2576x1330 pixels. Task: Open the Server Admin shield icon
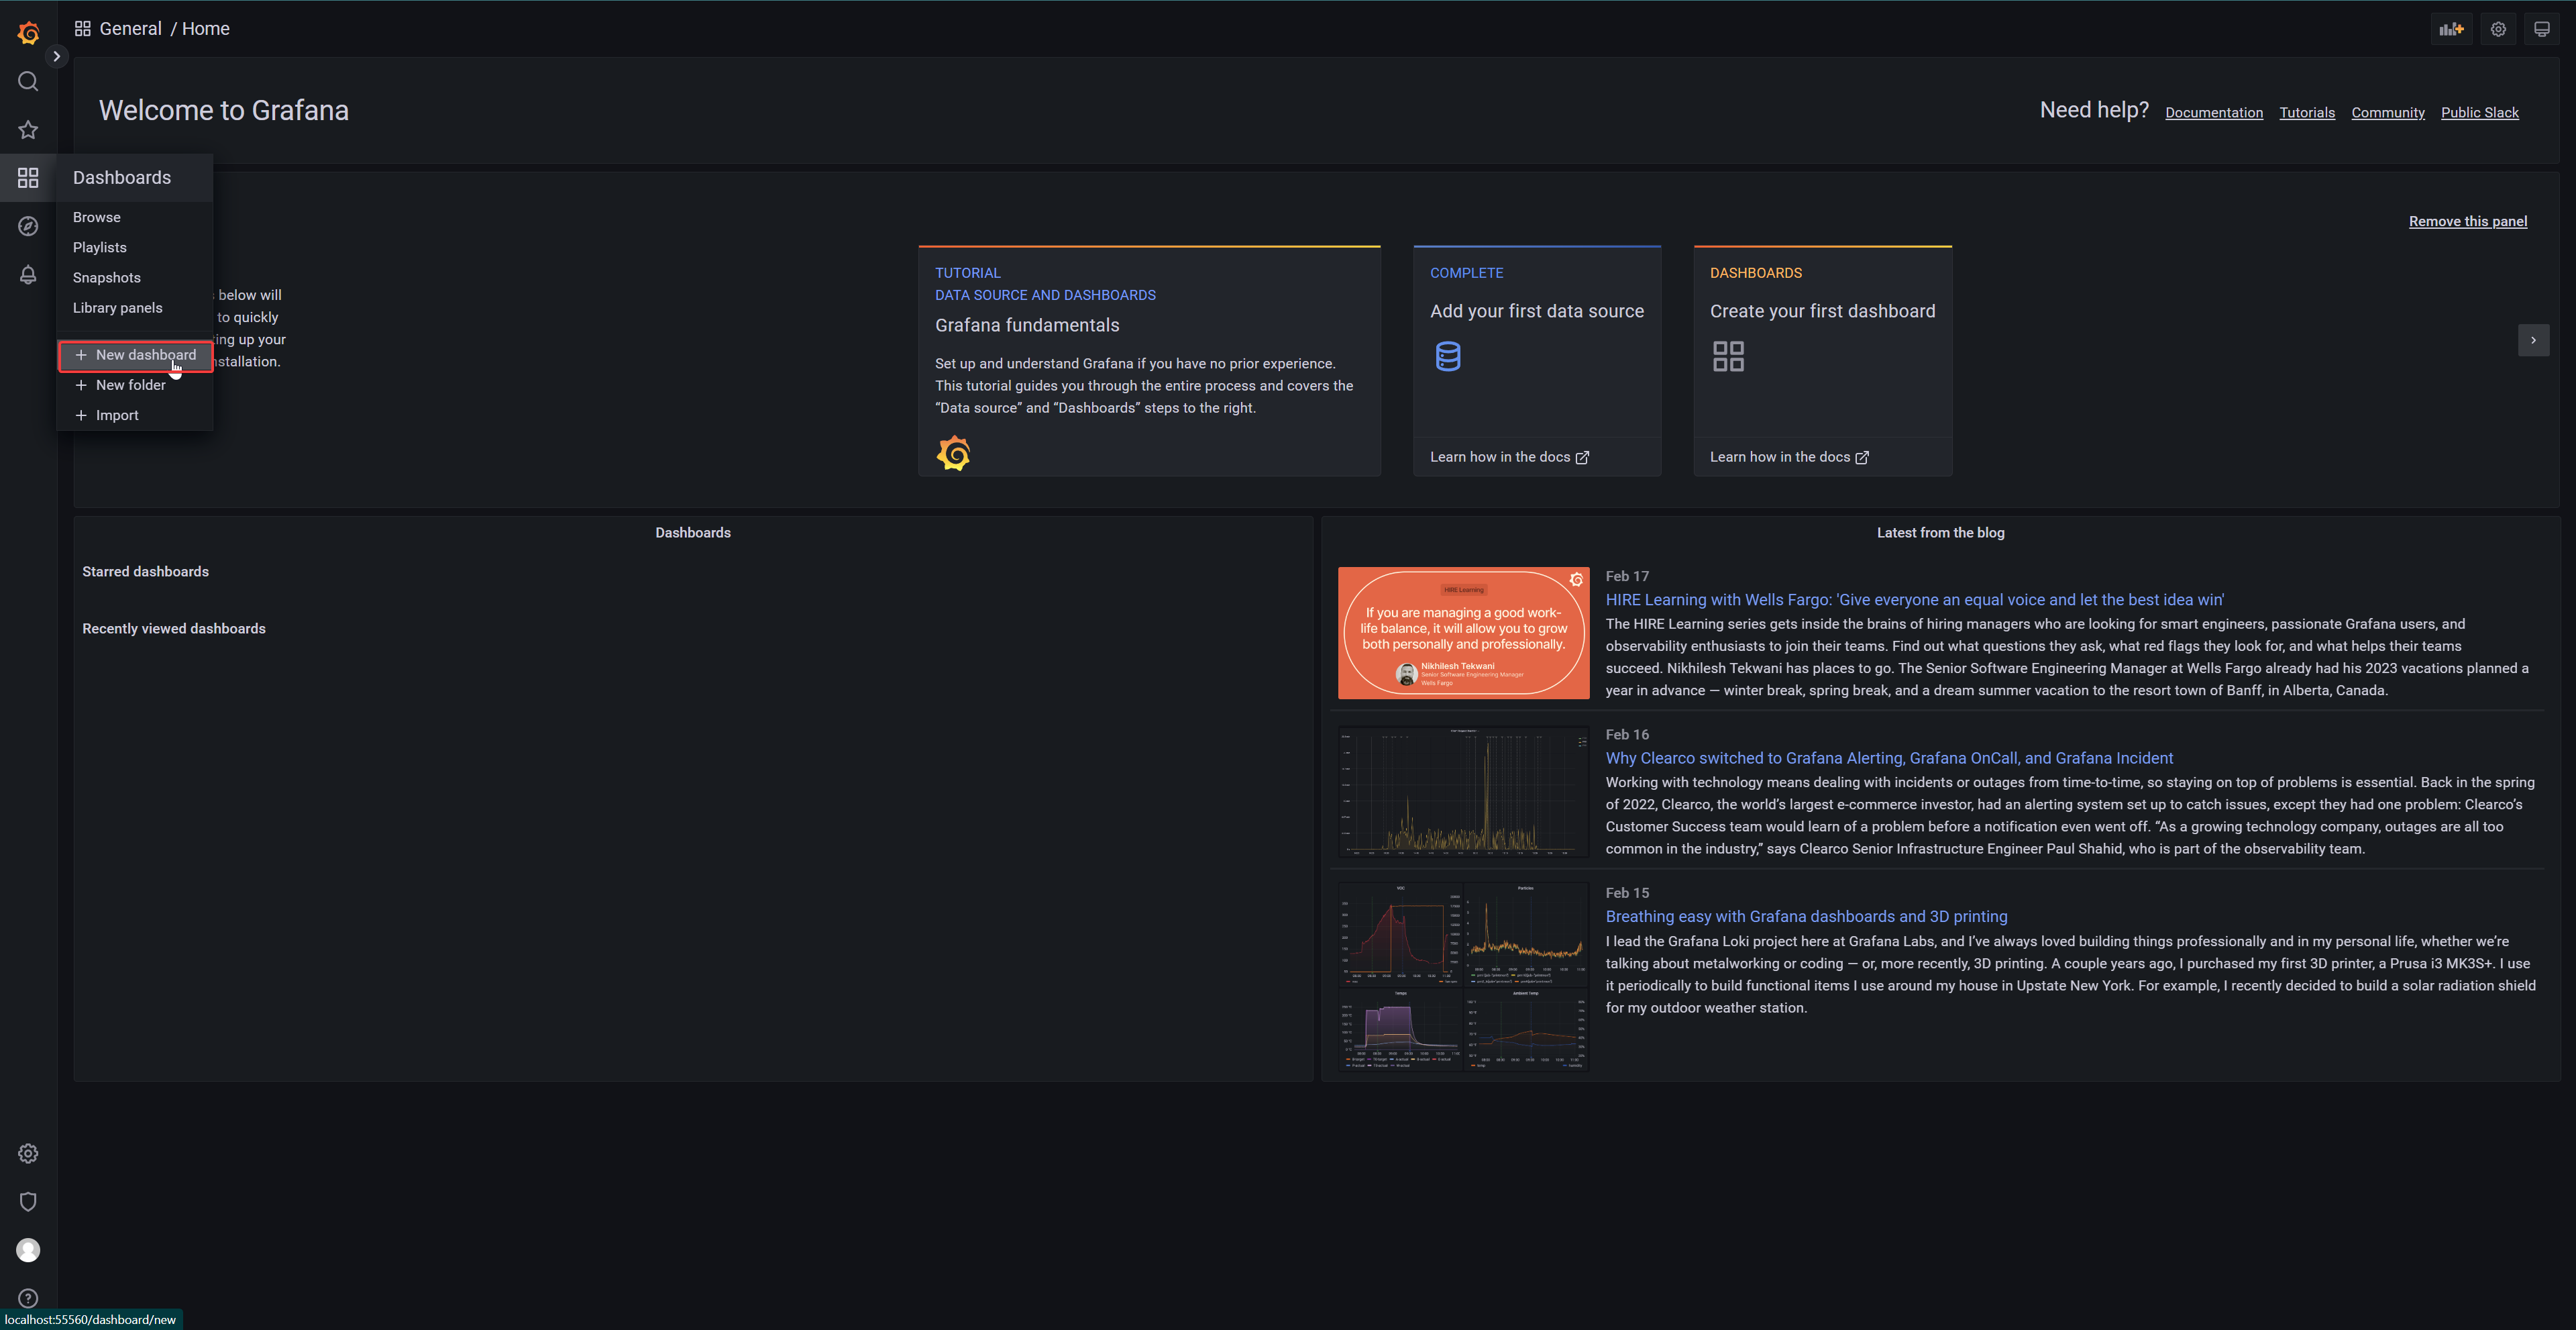[28, 1201]
